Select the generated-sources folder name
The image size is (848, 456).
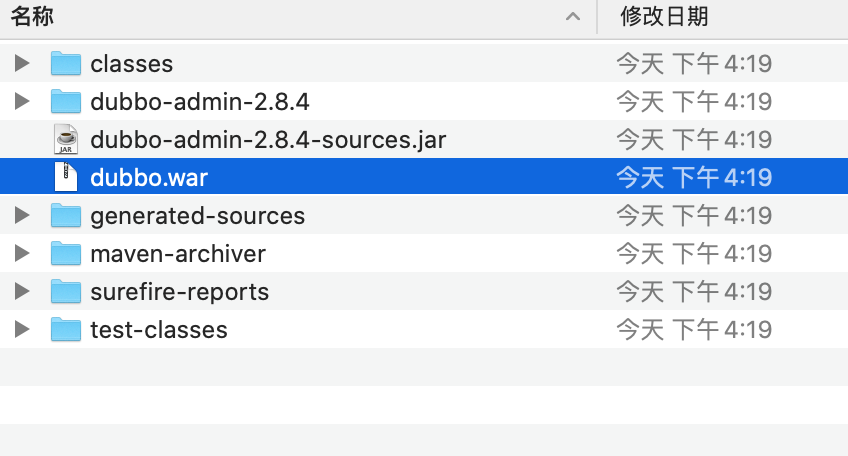(197, 216)
